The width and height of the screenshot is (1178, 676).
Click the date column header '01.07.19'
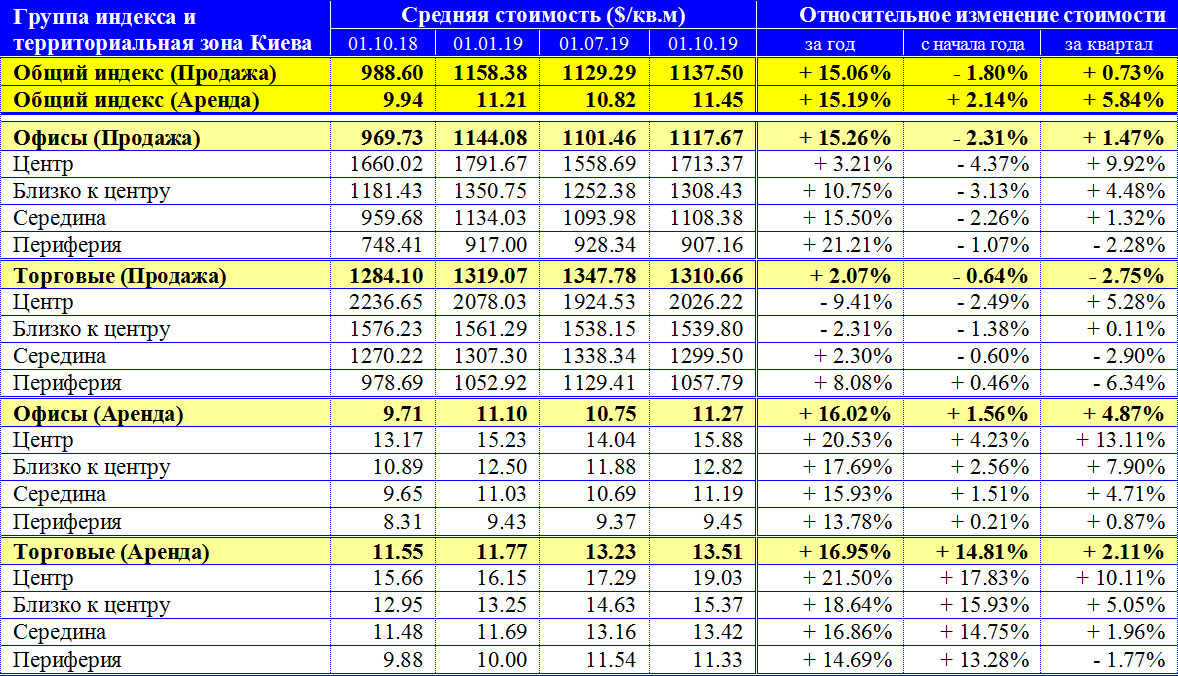(594, 44)
